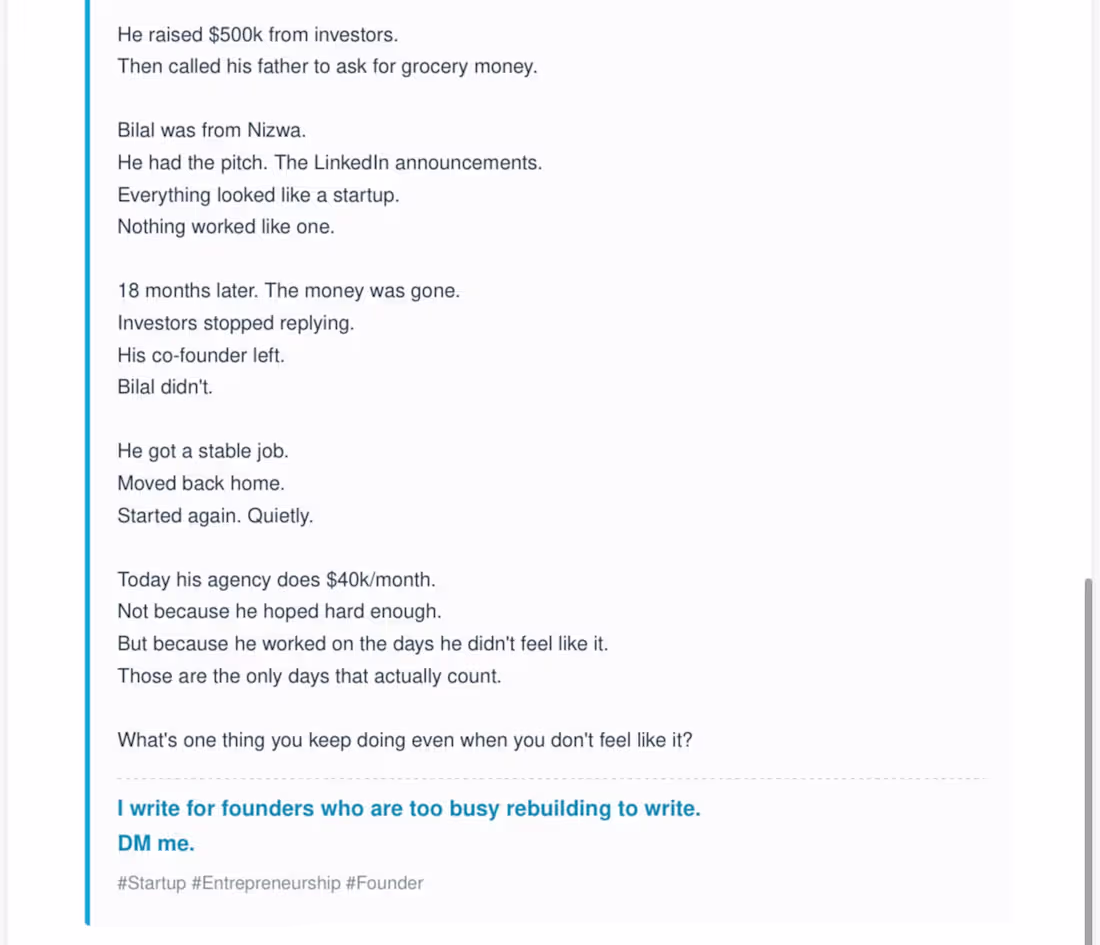Open the #Entrepreneurship hashtag
This screenshot has height=945, width=1100.
pyautogui.click(x=266, y=883)
